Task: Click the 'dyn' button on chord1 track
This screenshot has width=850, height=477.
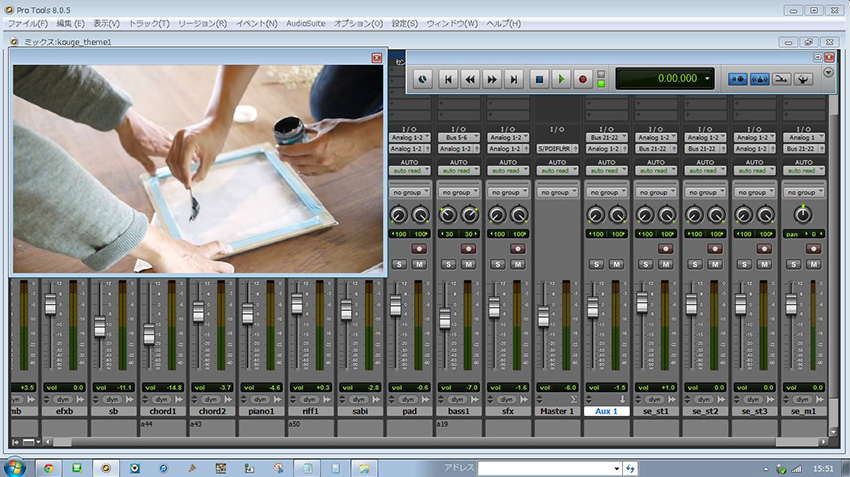Action: (158, 398)
